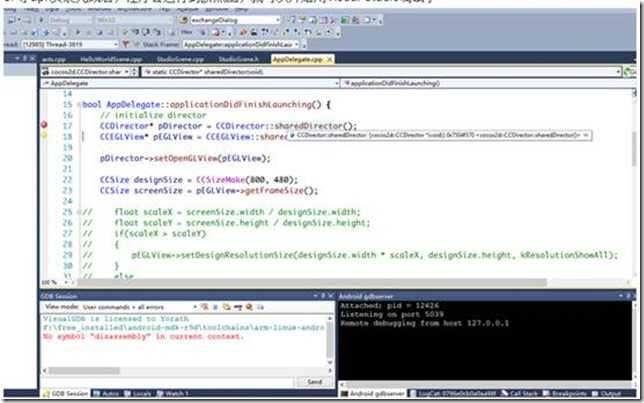Collapse the applicationDidFinishLaunching function at line 15
The height and width of the screenshot is (403, 644).
tap(78, 105)
